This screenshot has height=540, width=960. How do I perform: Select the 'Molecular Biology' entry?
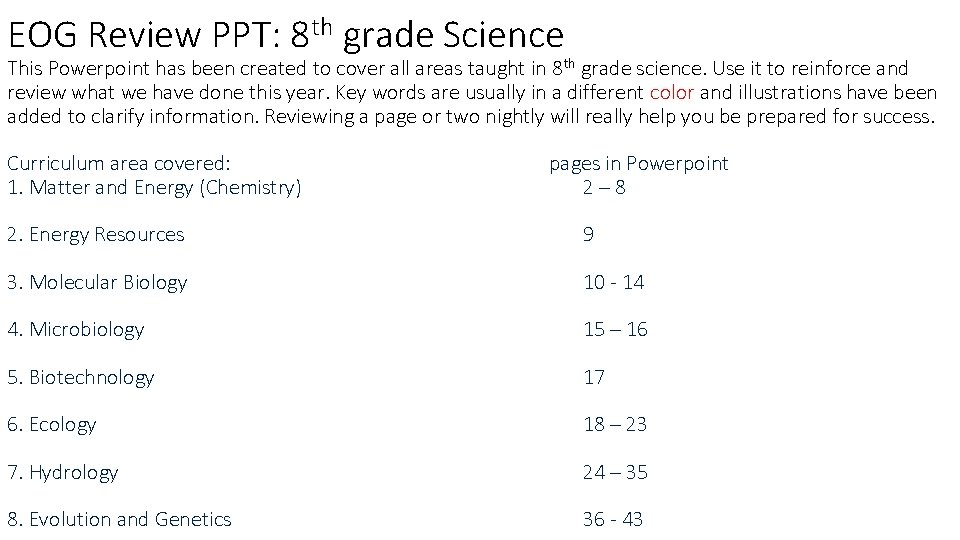97,282
